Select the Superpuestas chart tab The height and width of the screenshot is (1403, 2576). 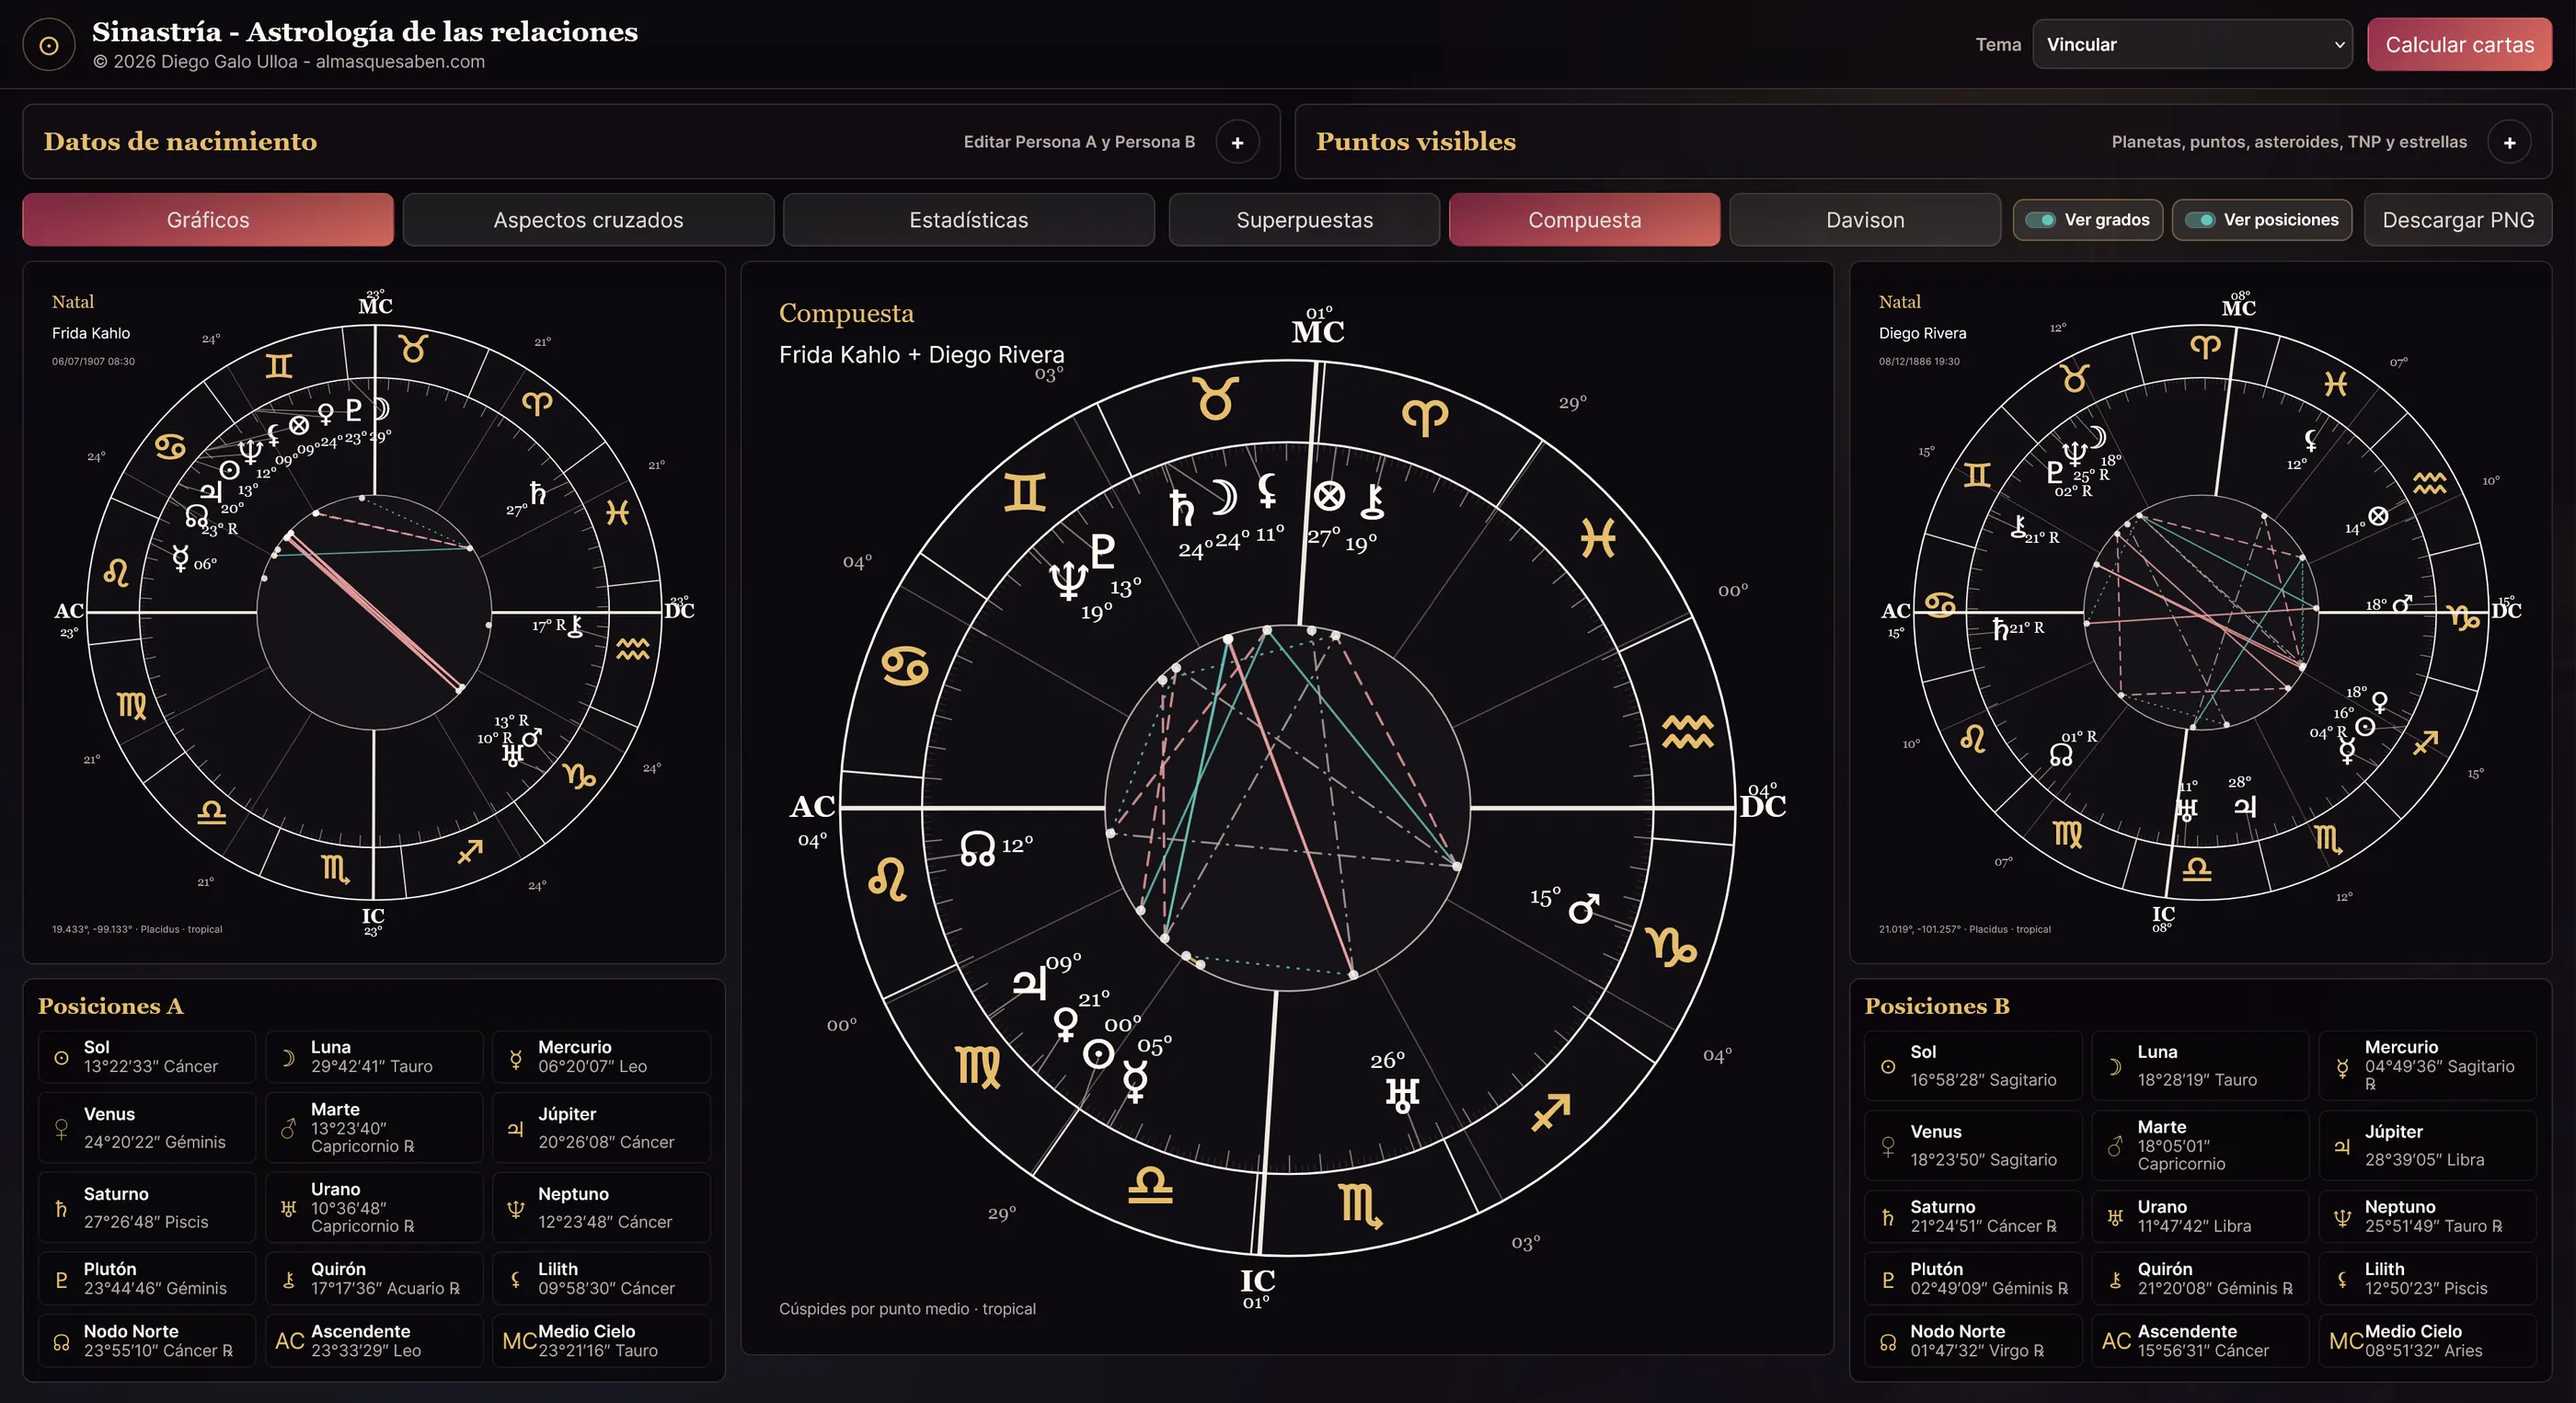[1304, 219]
